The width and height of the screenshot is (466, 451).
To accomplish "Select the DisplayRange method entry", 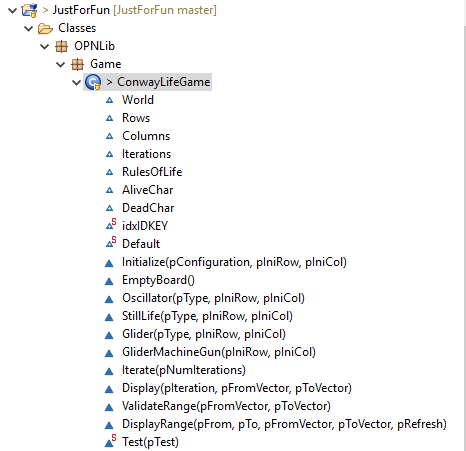I will 284,424.
